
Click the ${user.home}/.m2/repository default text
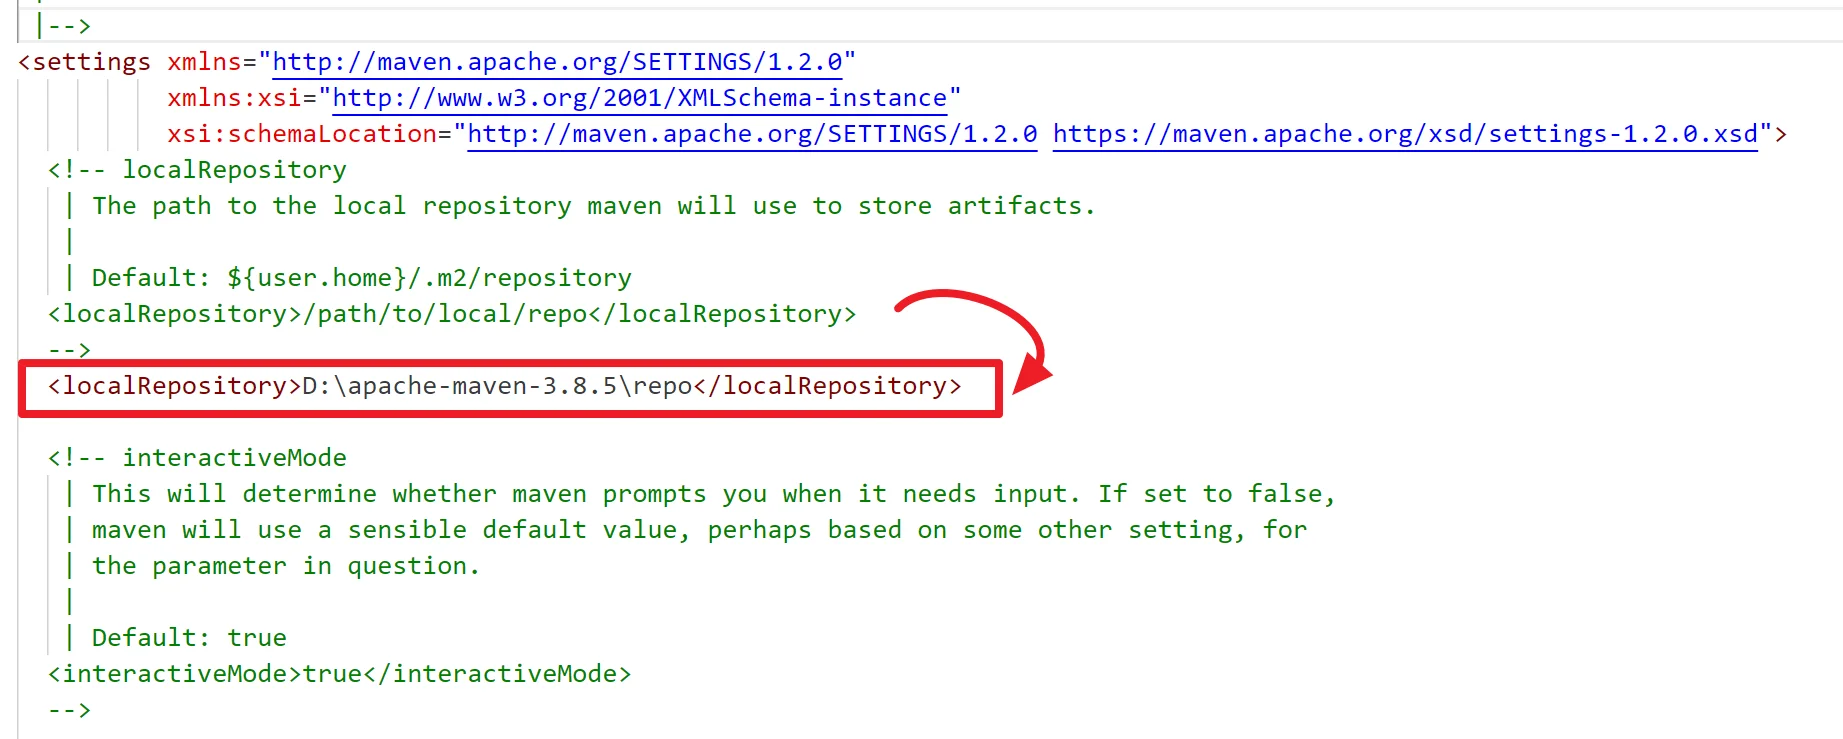pyautogui.click(x=429, y=278)
